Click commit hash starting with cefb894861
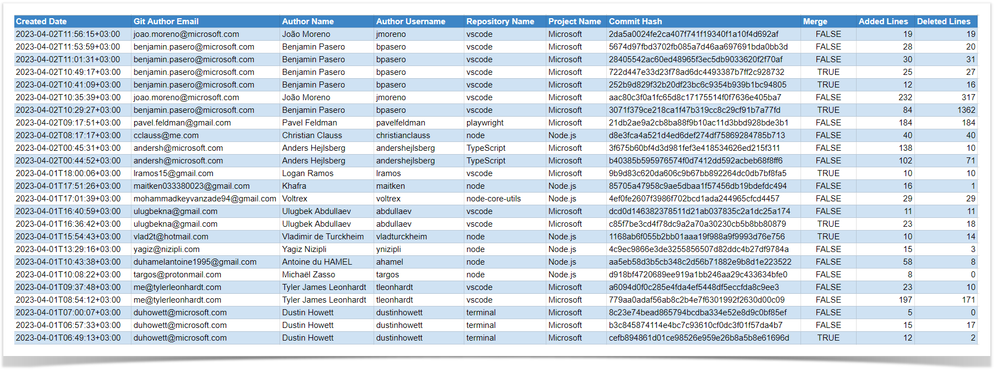This screenshot has width=998, height=372. pyautogui.click(x=698, y=338)
